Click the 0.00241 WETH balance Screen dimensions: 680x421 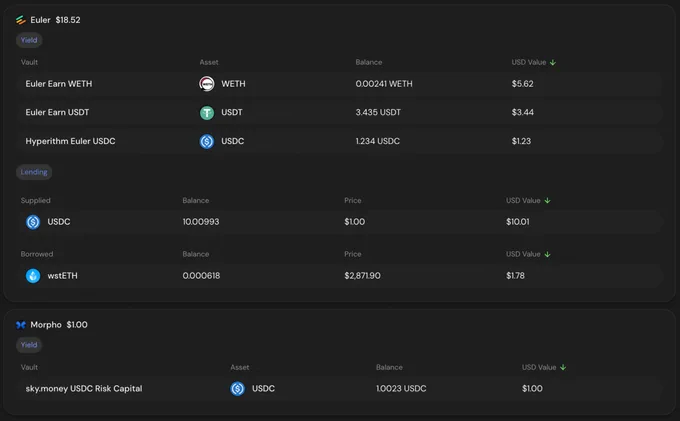click(x=384, y=84)
